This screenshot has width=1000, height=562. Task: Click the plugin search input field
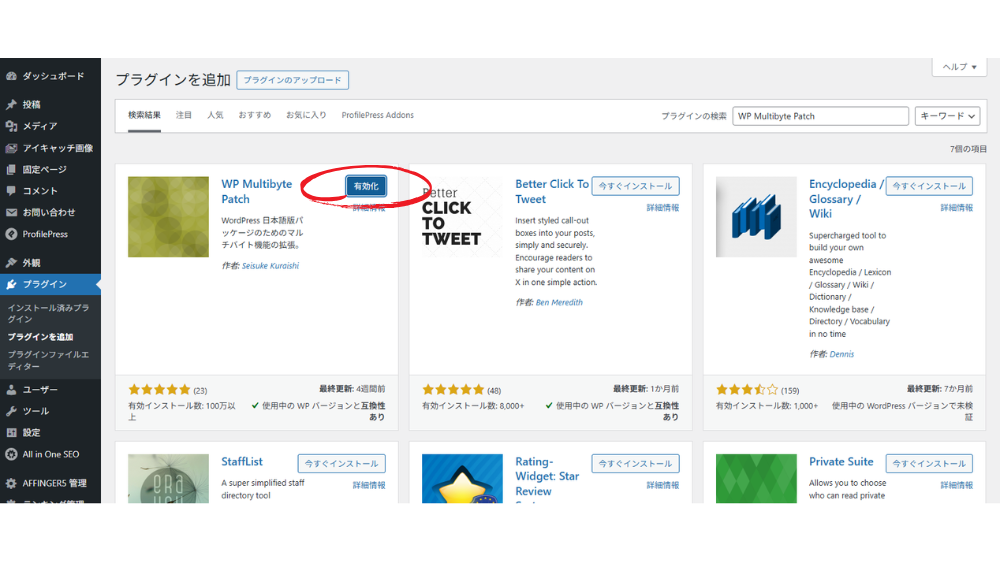pos(820,116)
